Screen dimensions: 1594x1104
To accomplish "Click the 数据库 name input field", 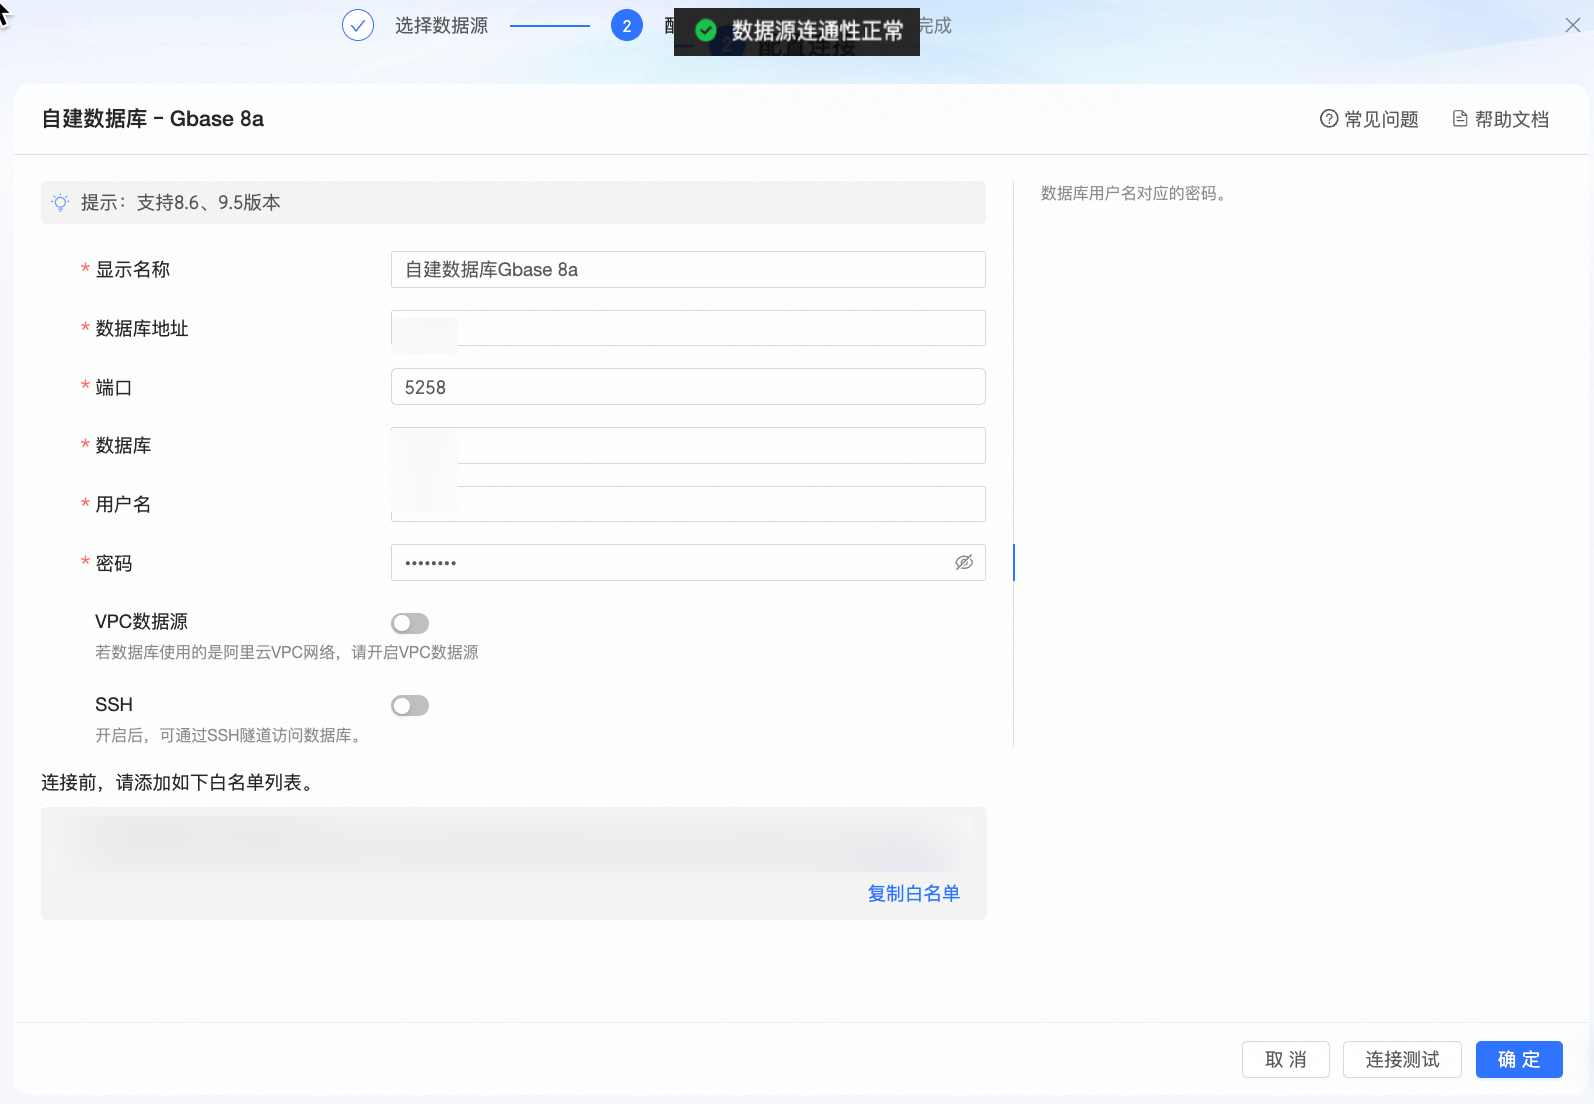I will click(688, 446).
